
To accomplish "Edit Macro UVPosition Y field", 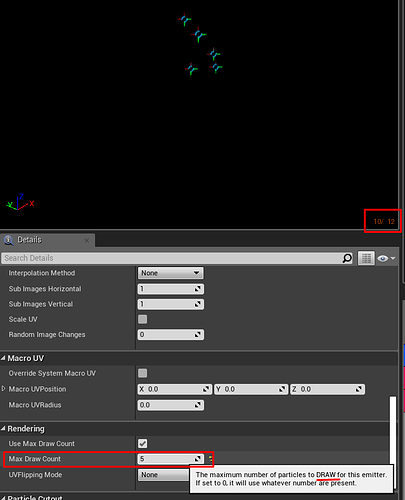I will (x=251, y=389).
